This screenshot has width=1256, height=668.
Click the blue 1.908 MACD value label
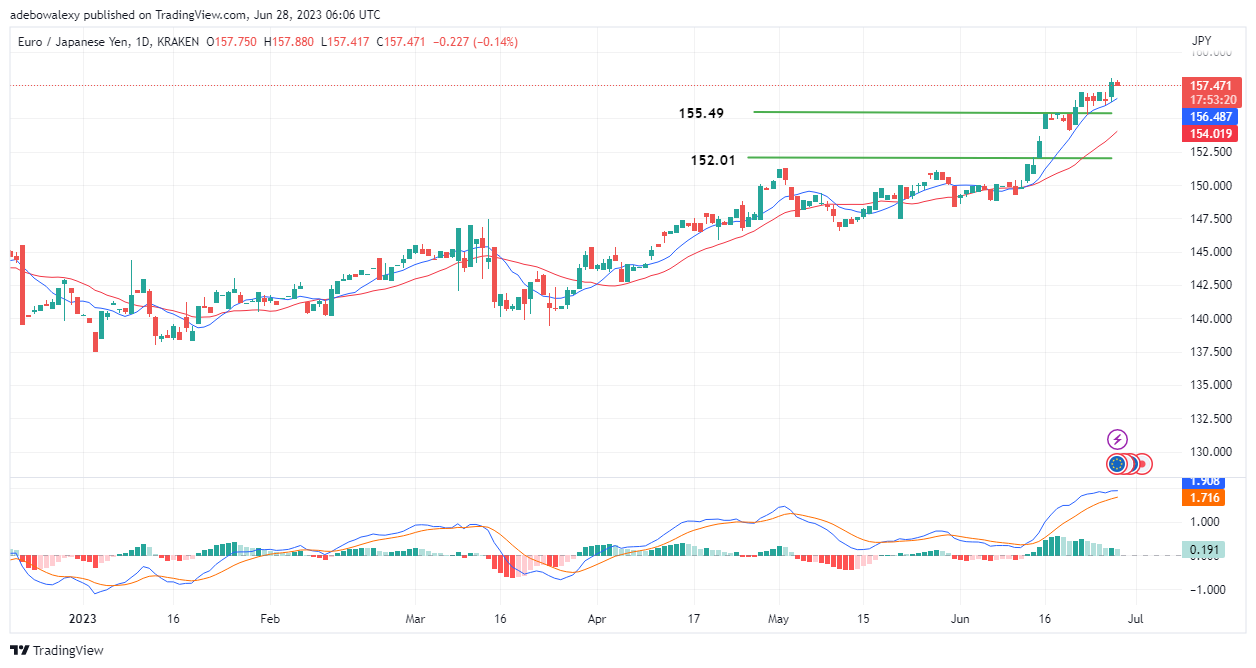(x=1203, y=482)
